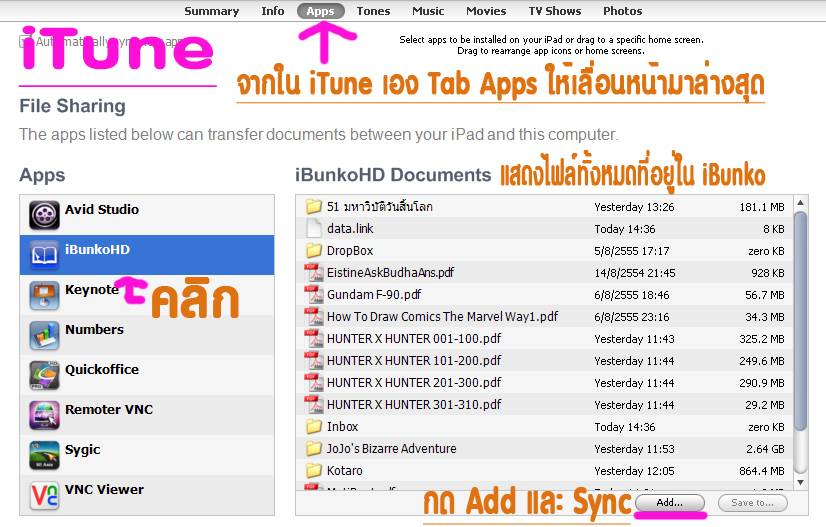Select the Inbox folder name
Image resolution: width=826 pixels, height=527 pixels.
pos(342,427)
